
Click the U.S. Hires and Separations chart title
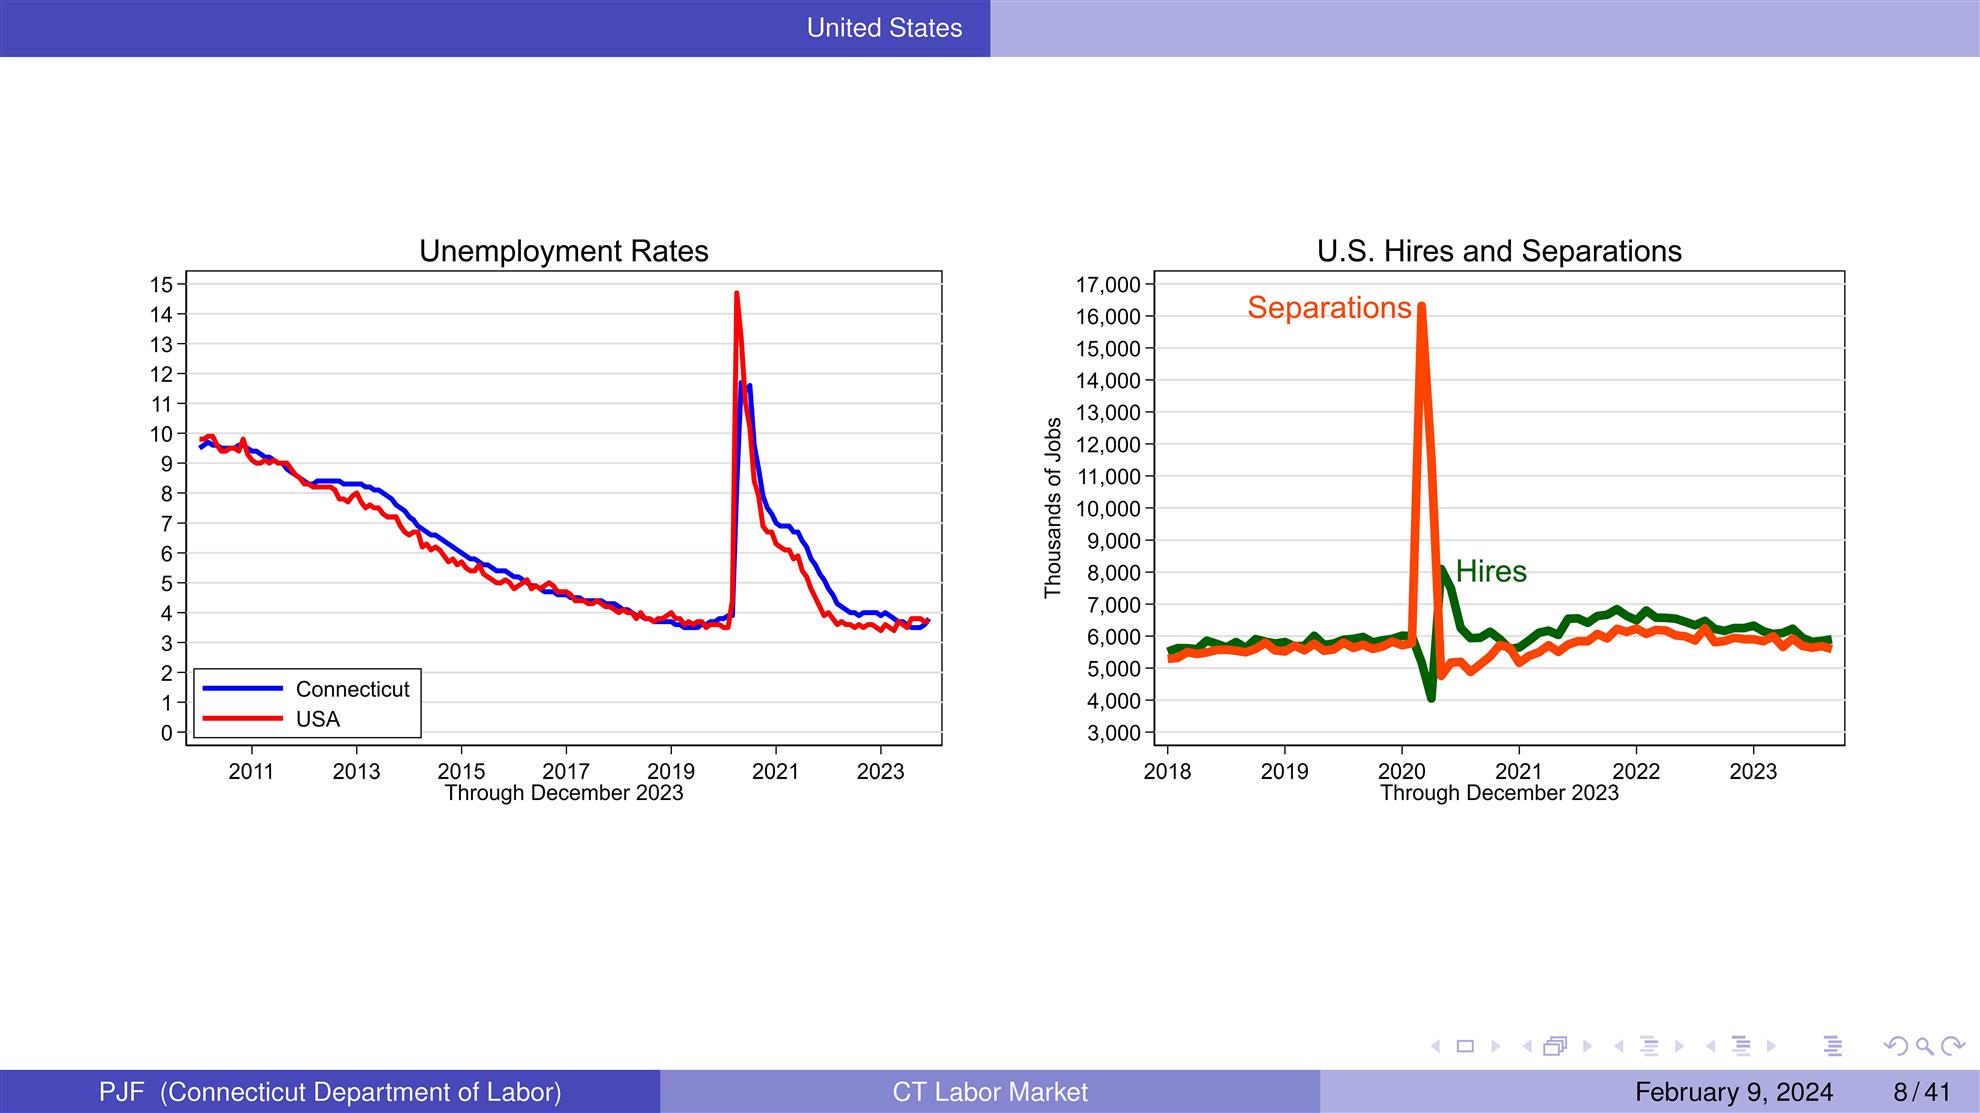pos(1499,251)
